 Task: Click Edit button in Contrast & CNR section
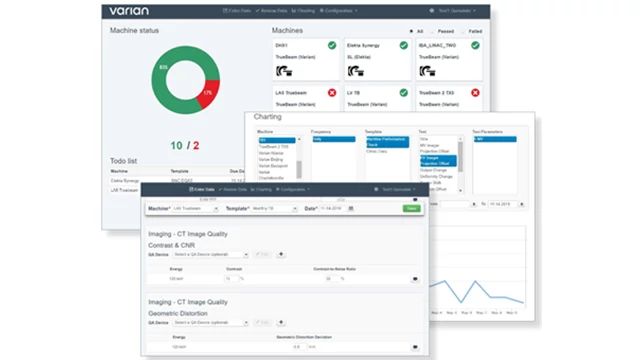(x=262, y=254)
